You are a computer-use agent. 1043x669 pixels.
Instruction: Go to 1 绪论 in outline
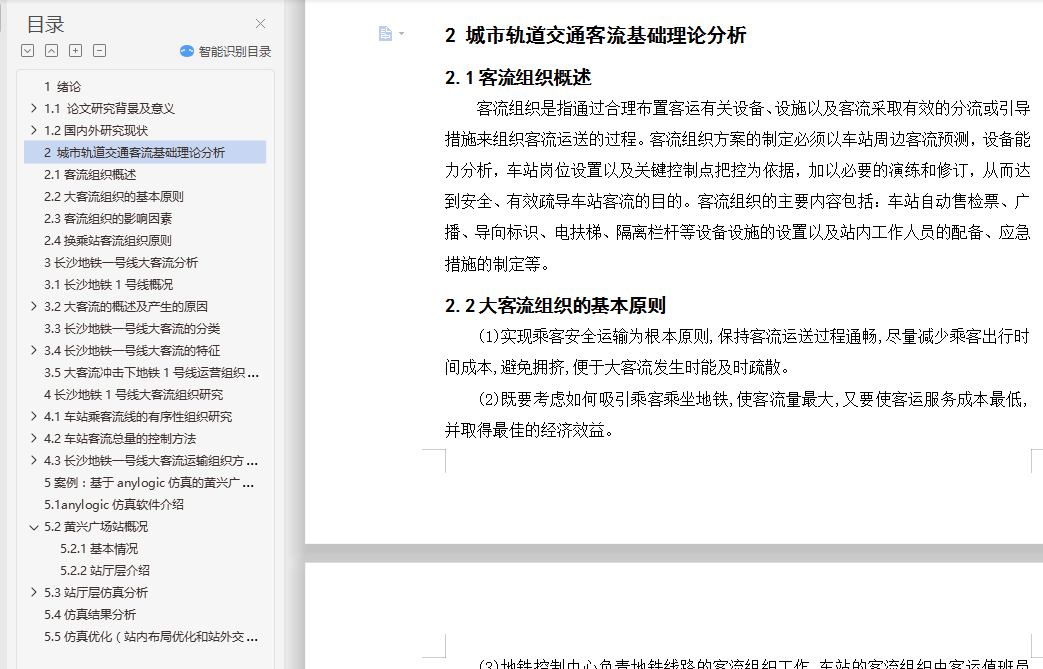(63, 86)
